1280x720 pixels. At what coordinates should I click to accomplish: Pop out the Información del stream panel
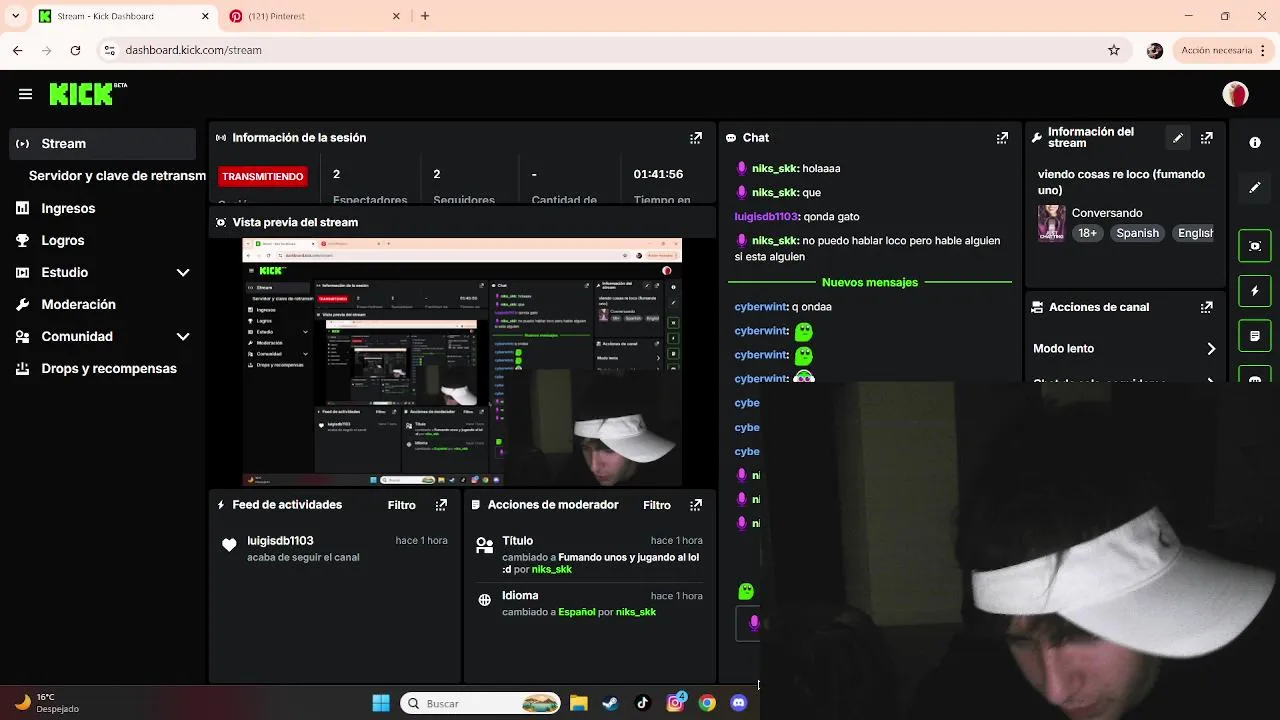coord(1207,138)
